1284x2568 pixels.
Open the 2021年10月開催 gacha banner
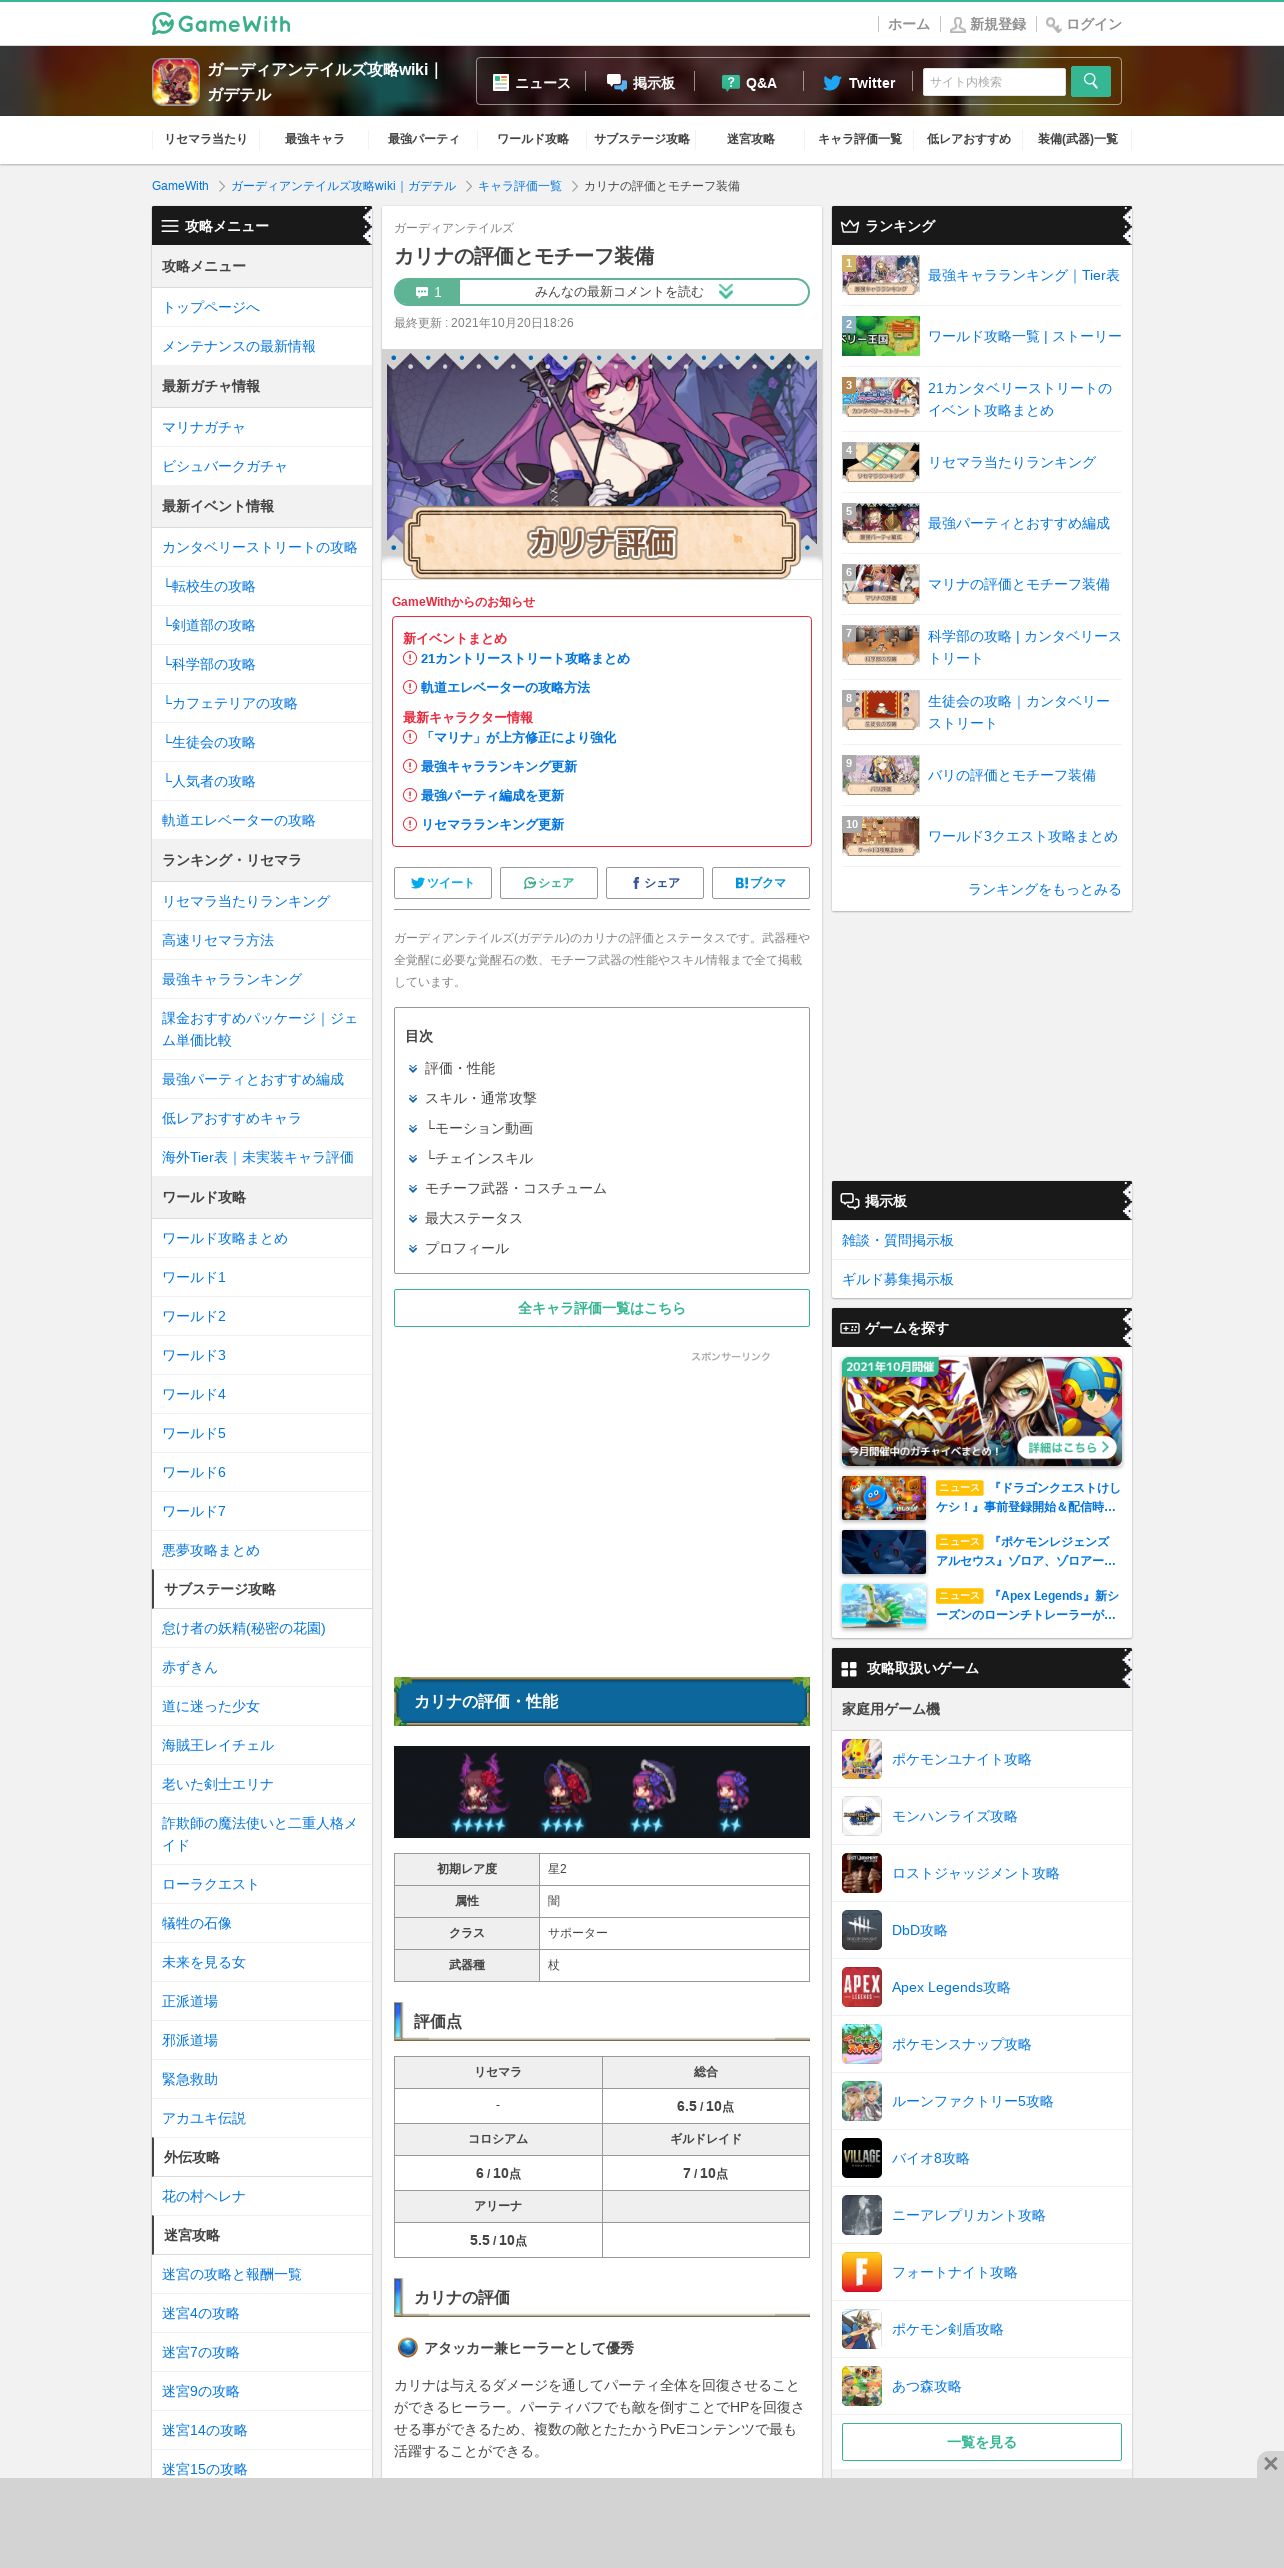coord(982,1411)
